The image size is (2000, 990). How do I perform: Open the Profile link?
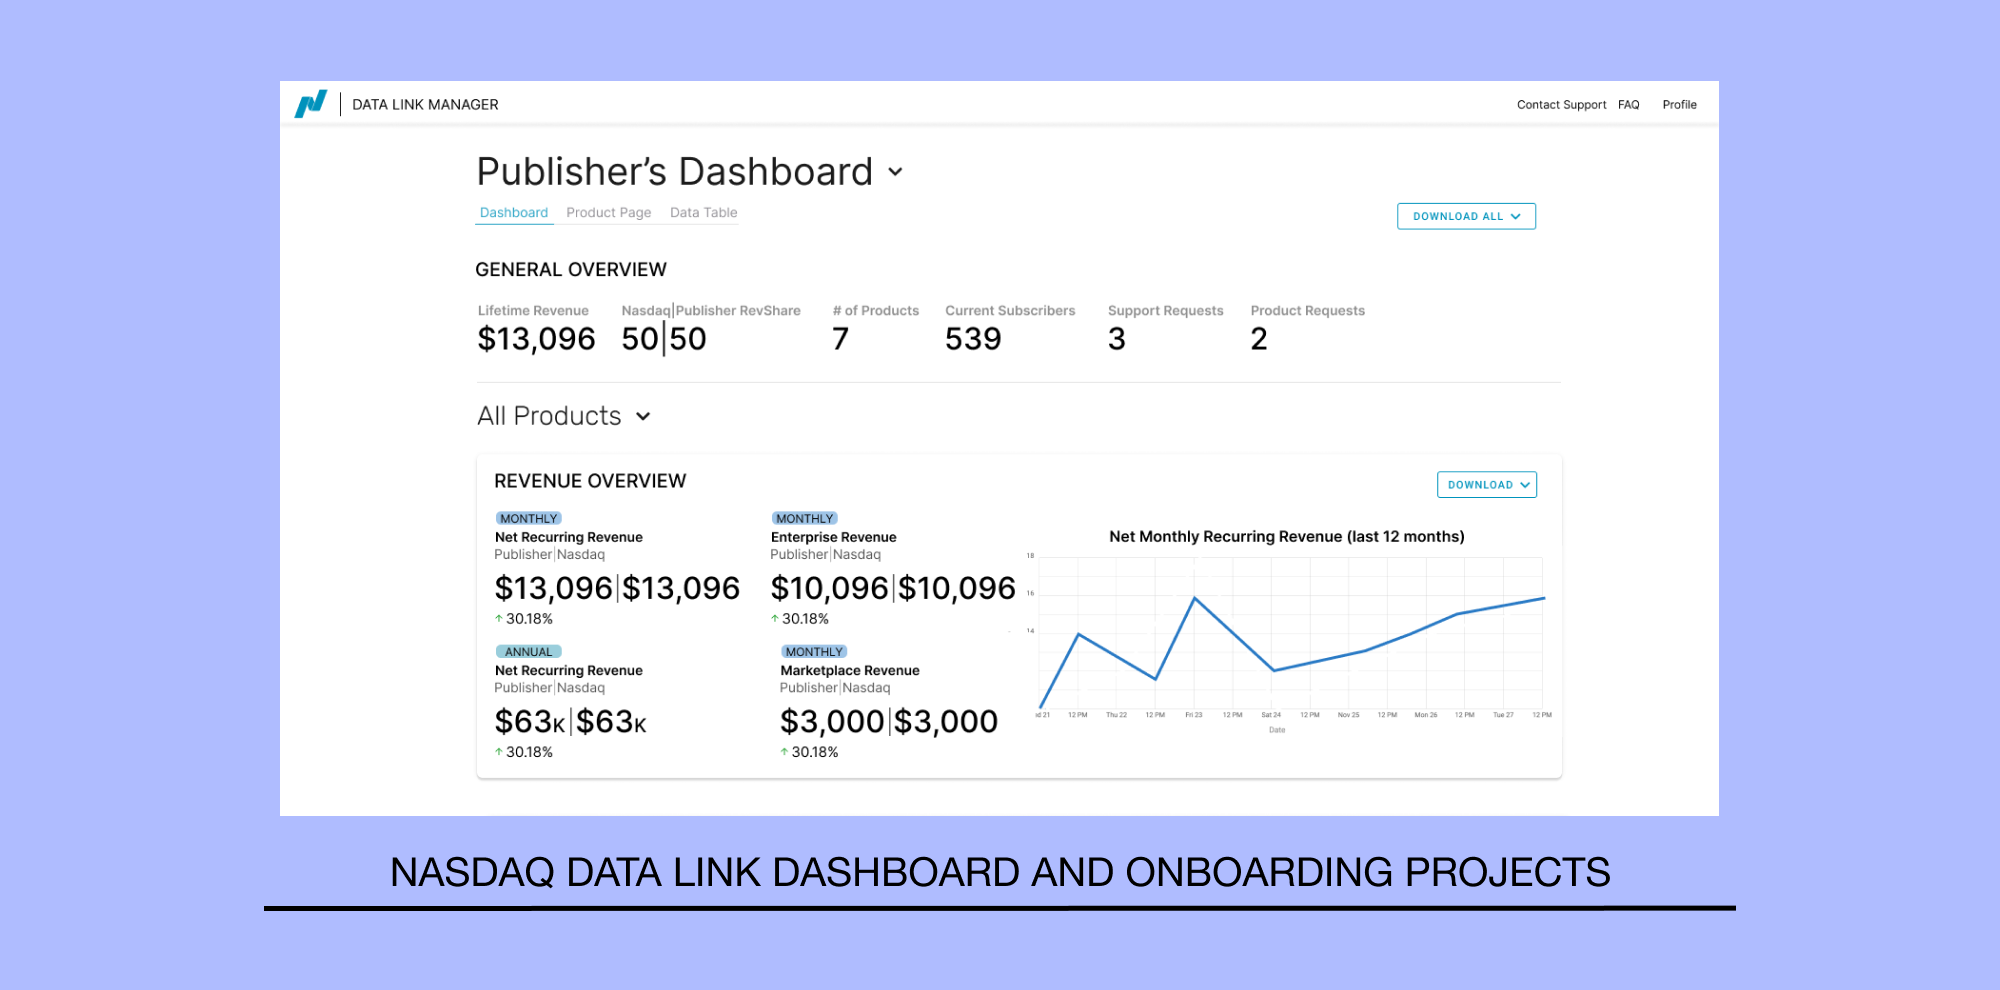coord(1679,105)
